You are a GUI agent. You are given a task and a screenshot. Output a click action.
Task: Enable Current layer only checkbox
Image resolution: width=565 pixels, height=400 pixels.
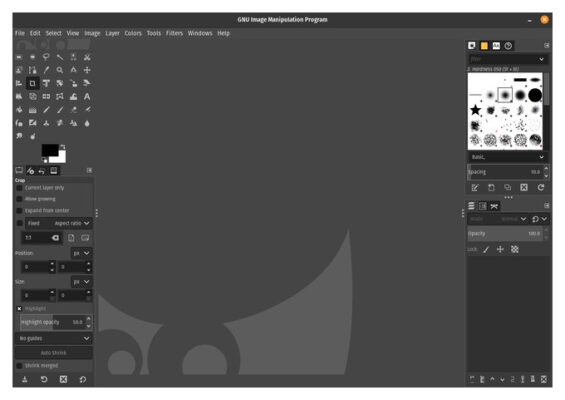(x=19, y=188)
